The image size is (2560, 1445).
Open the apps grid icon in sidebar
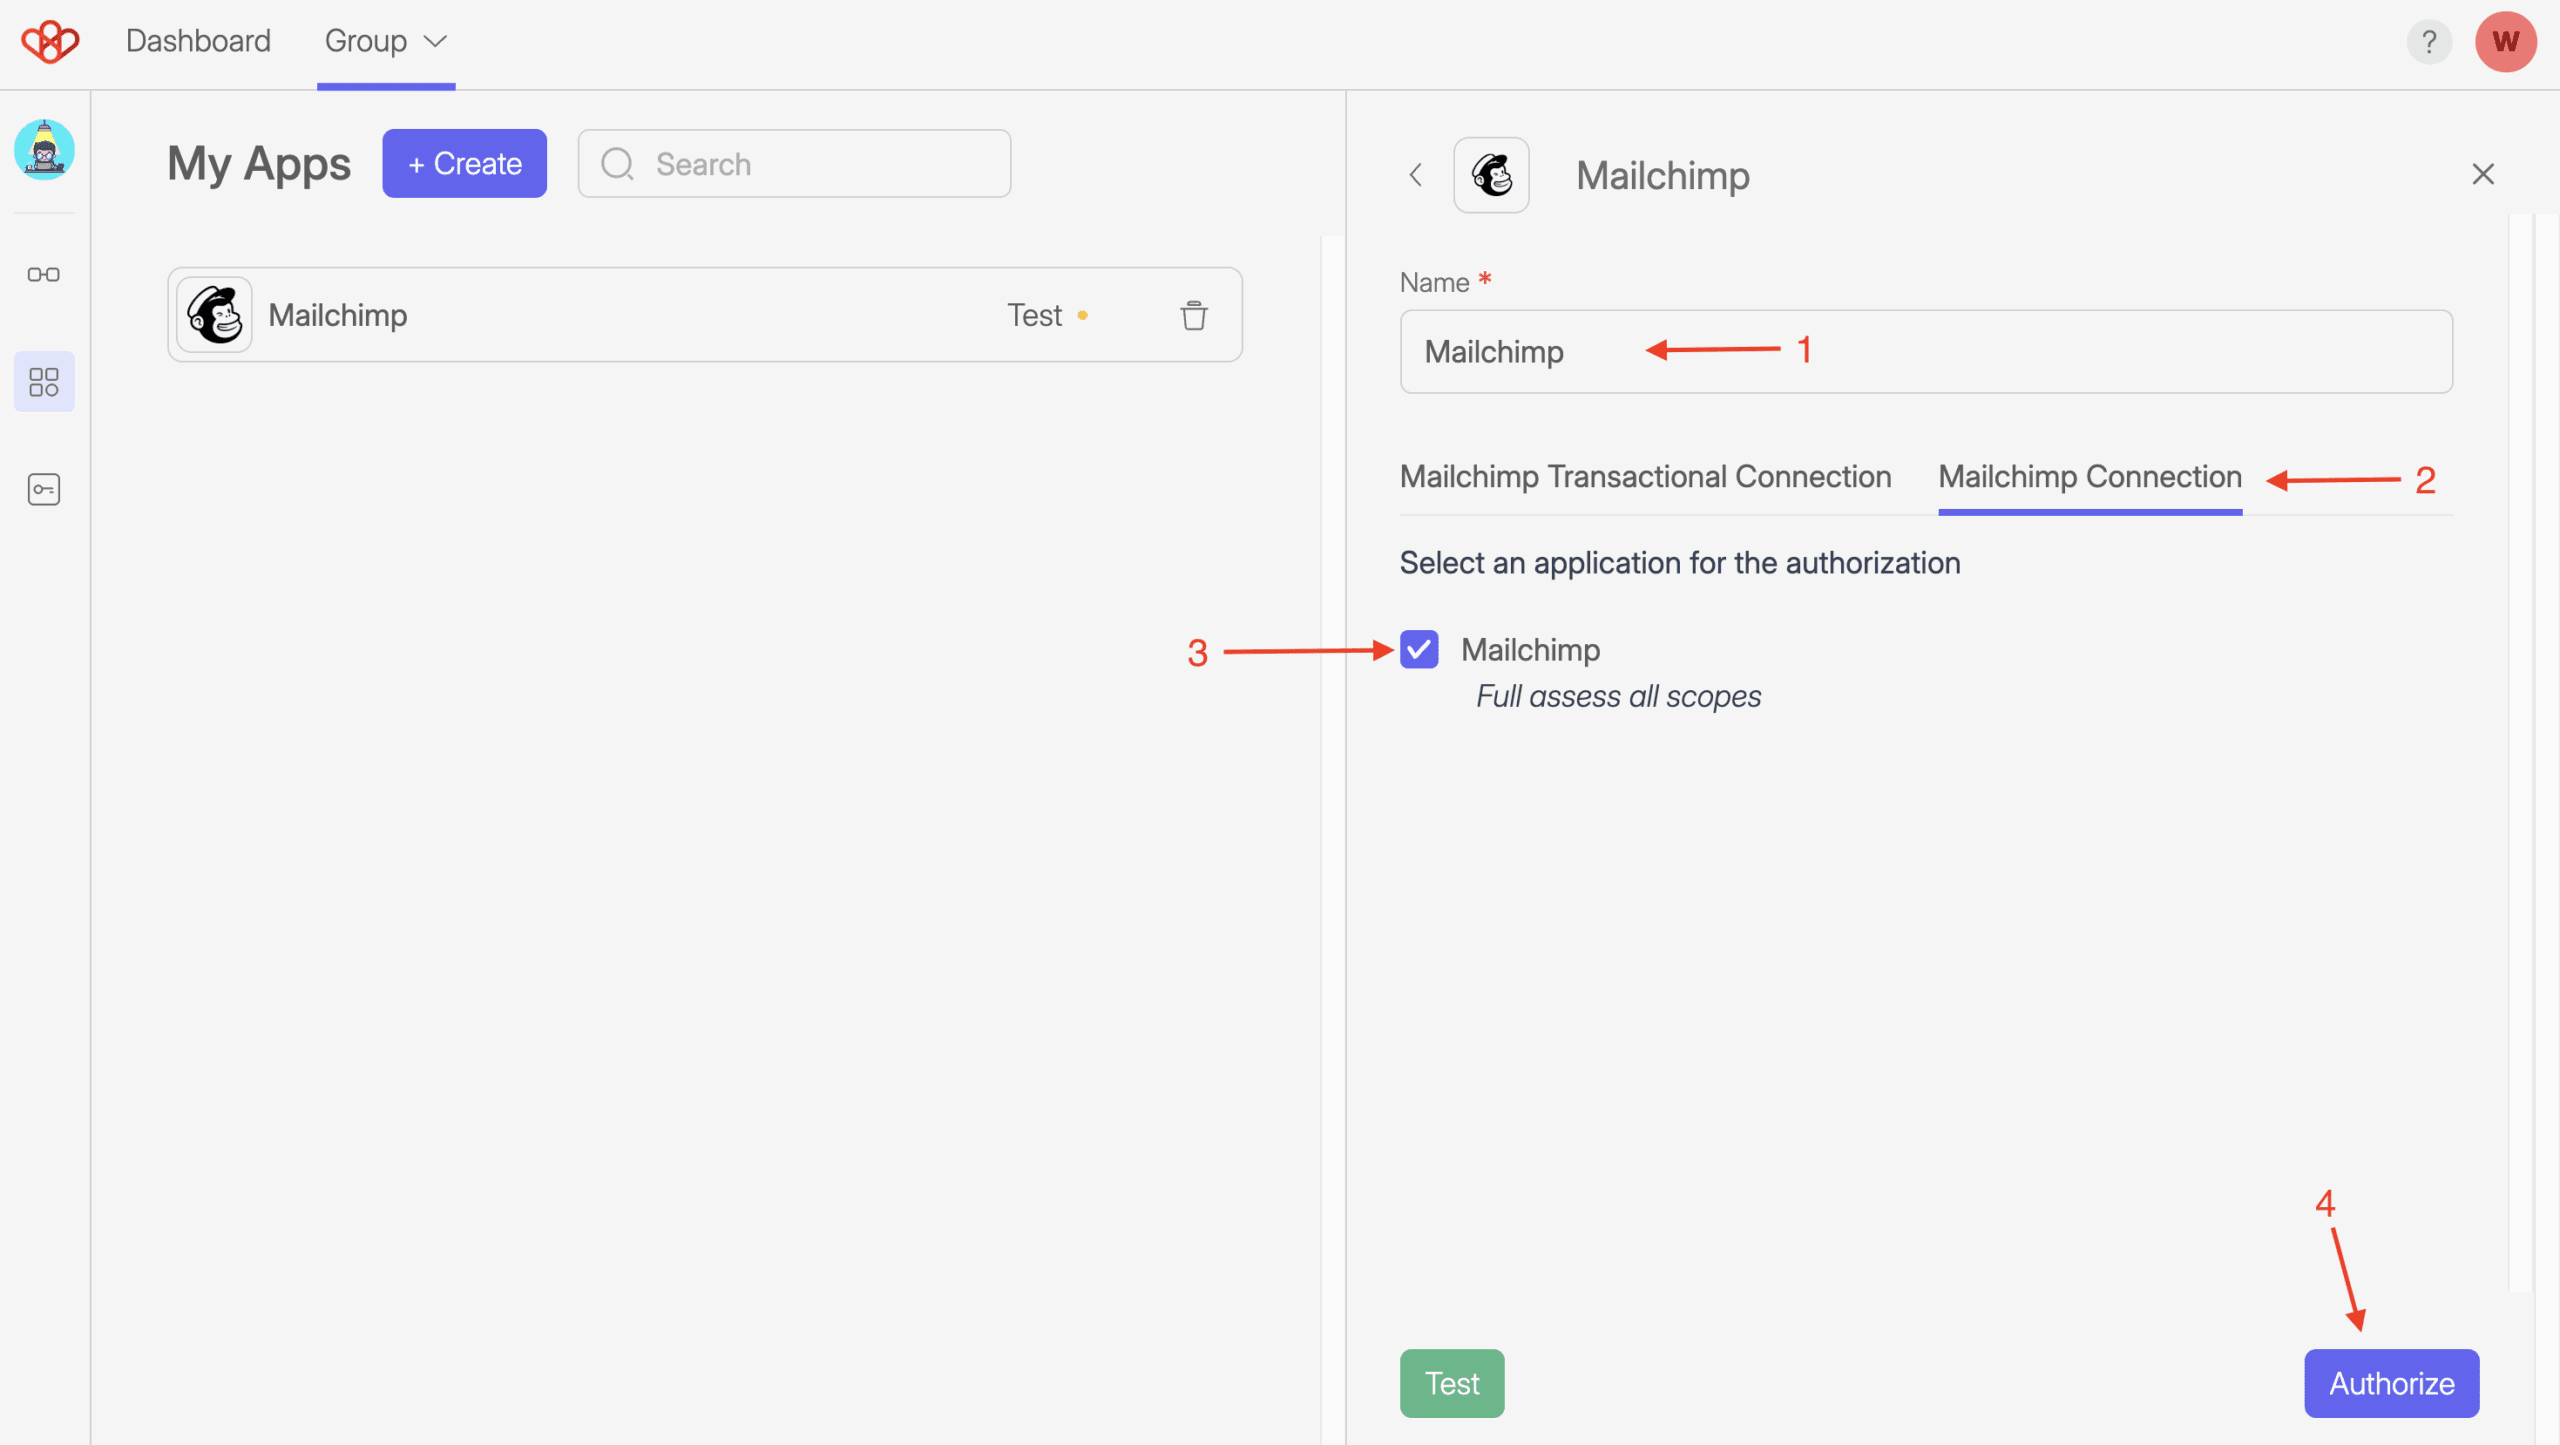44,381
